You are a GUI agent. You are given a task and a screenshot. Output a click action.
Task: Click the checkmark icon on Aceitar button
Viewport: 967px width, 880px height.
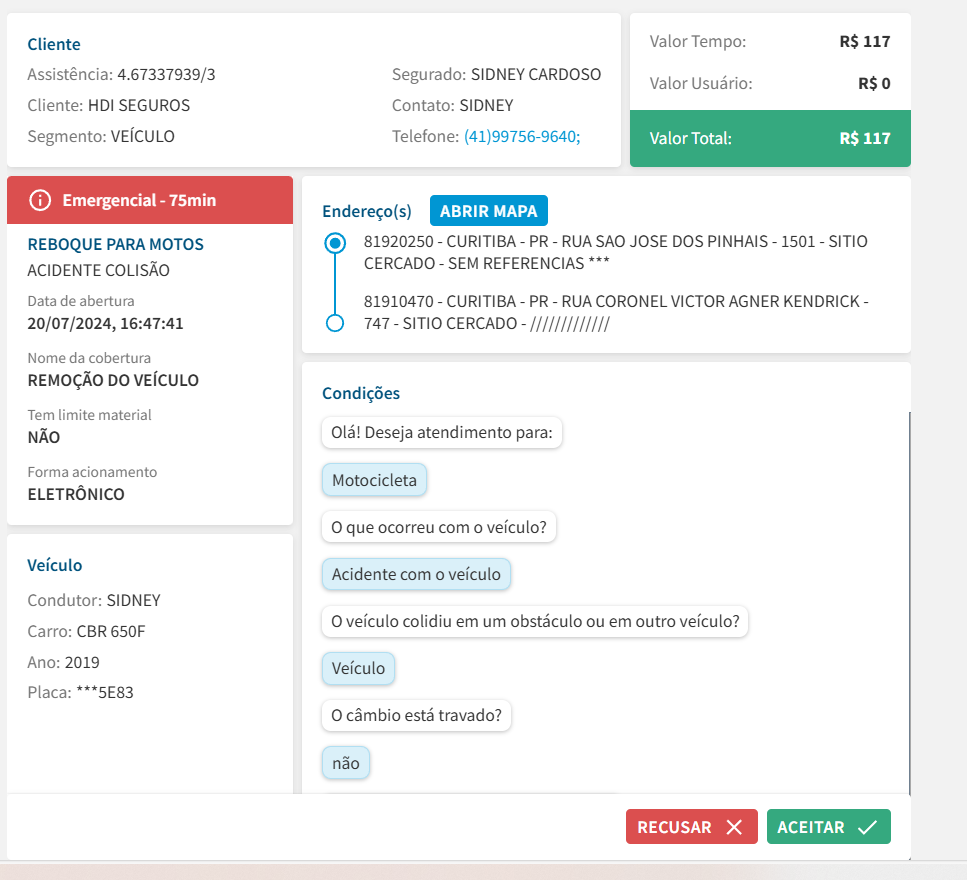pyautogui.click(x=867, y=827)
